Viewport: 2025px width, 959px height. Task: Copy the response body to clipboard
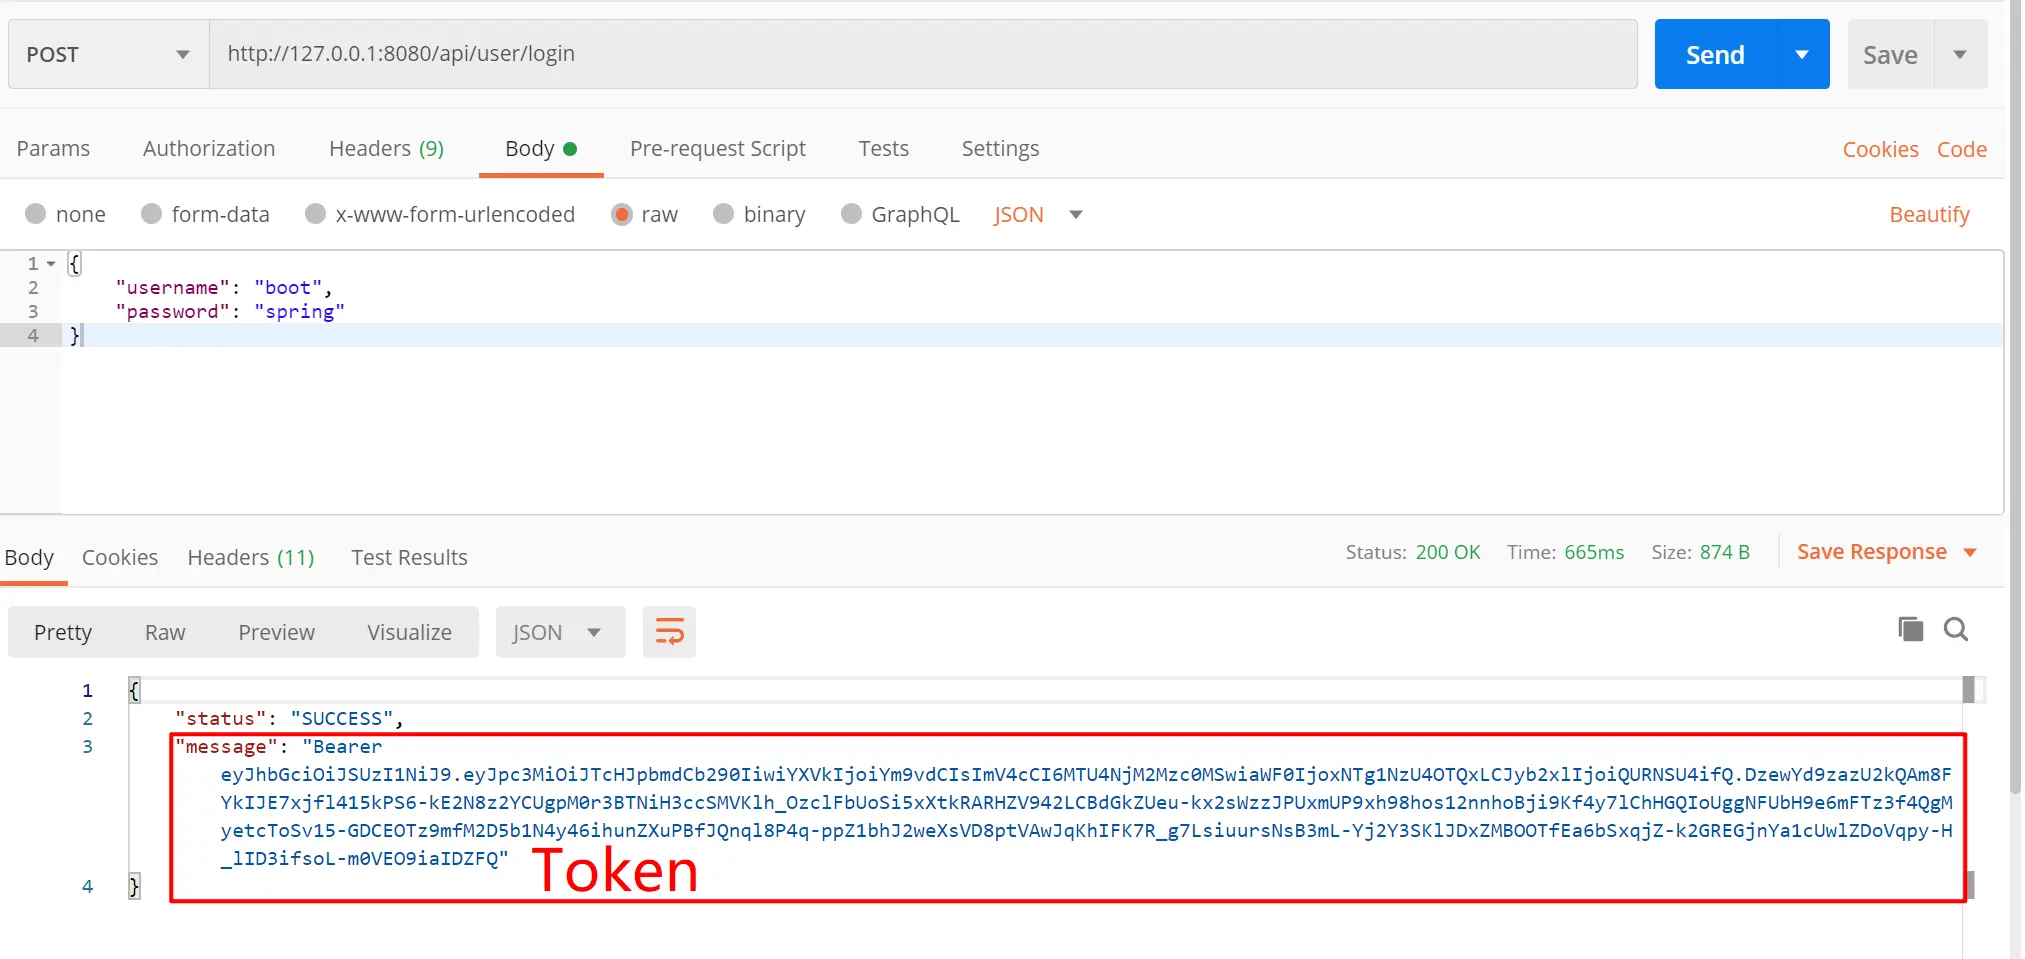[x=1910, y=629]
